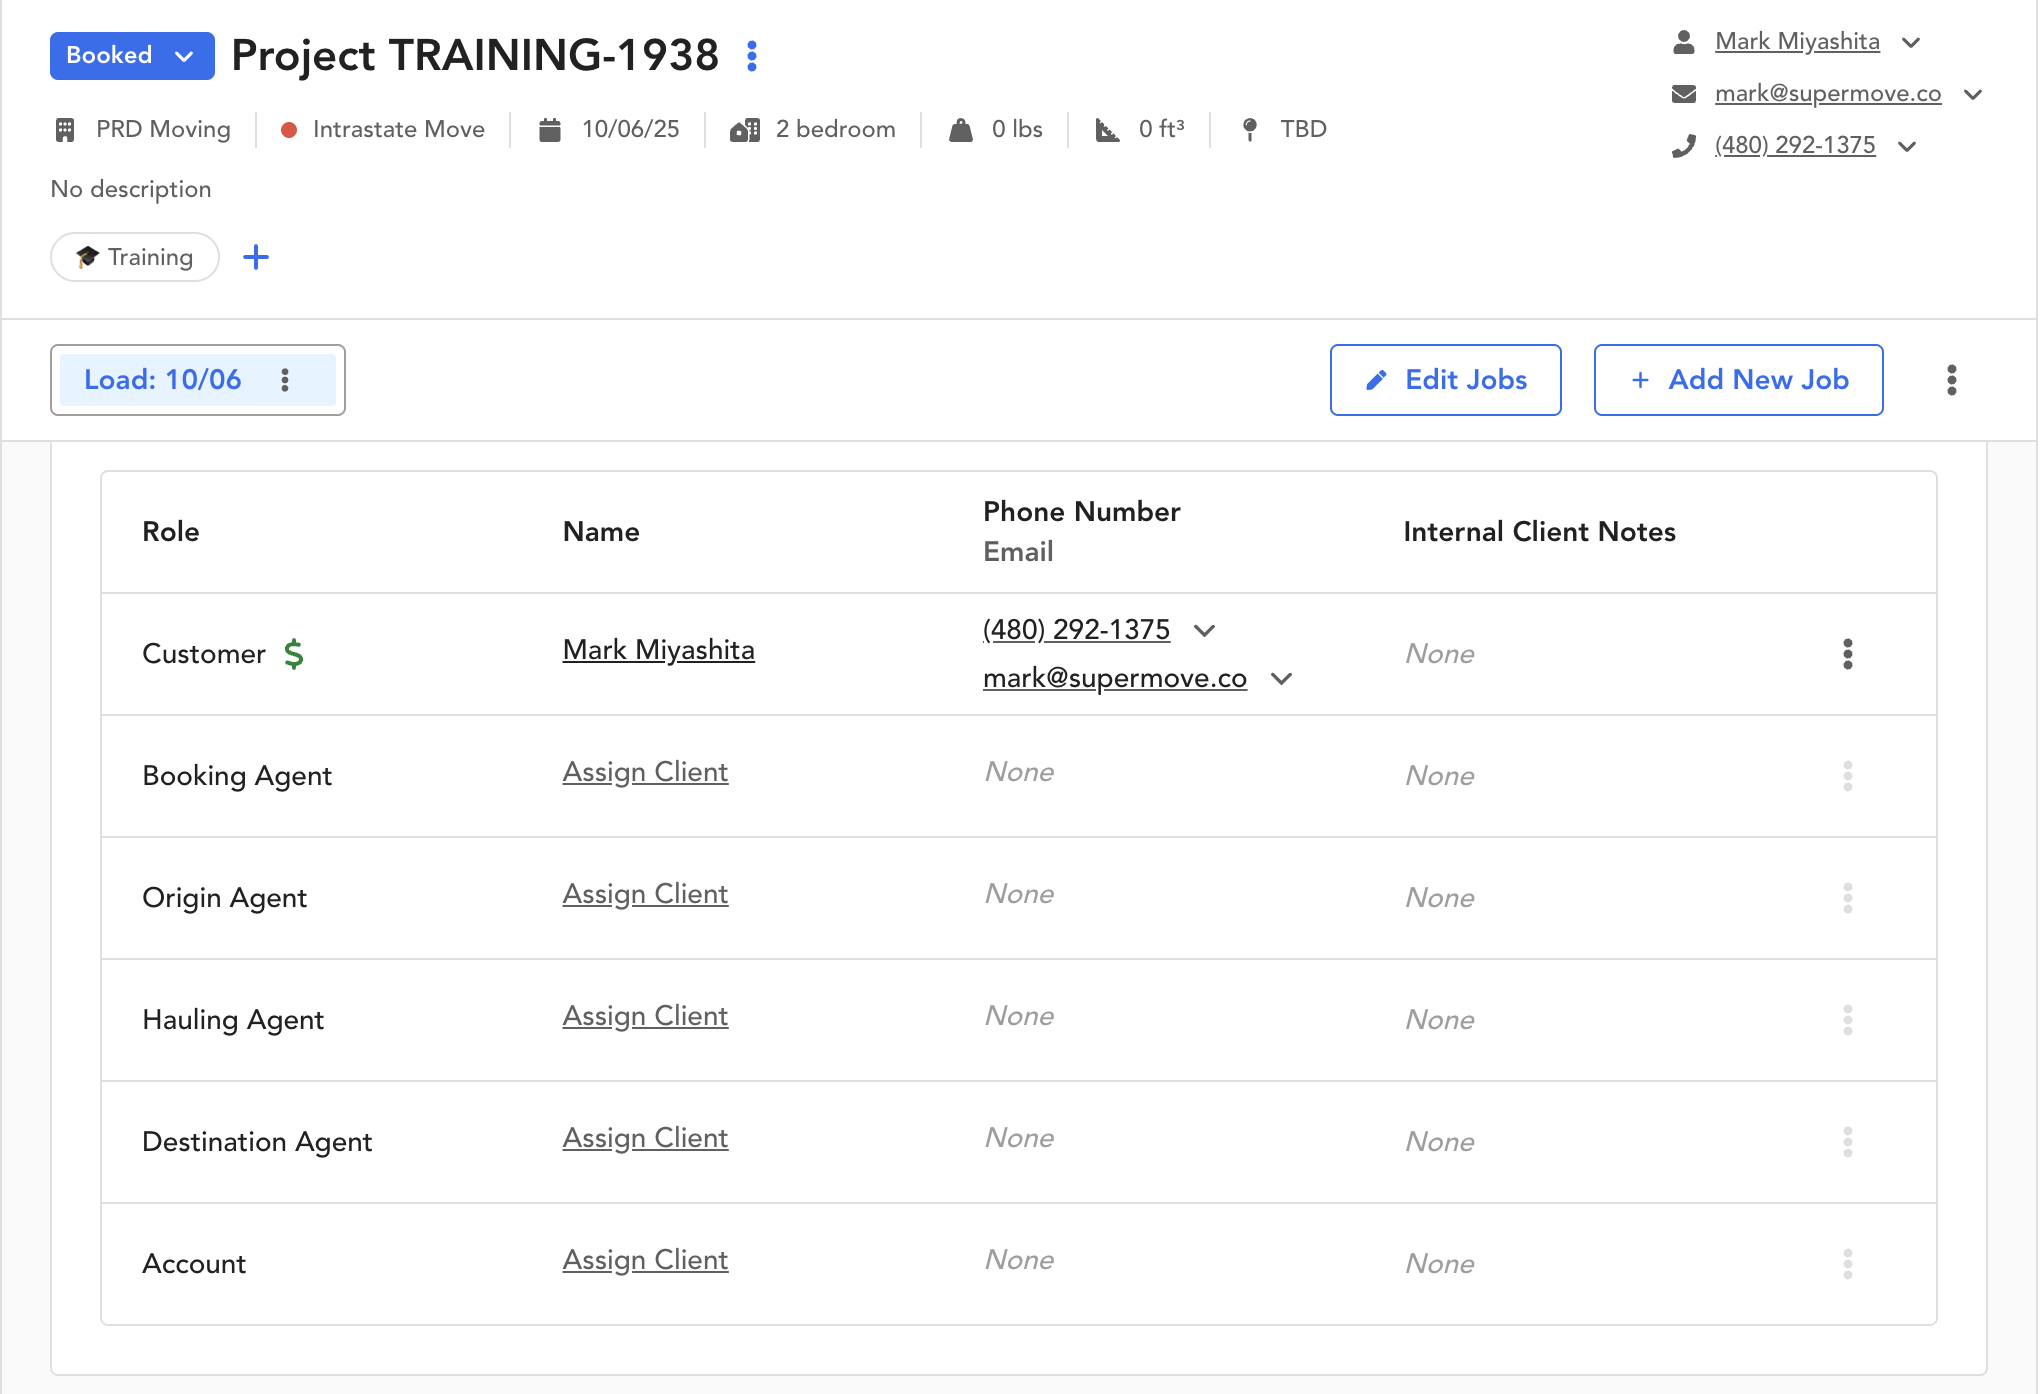
Task: Open the Load 10/06 job kebab menu
Action: 285,380
